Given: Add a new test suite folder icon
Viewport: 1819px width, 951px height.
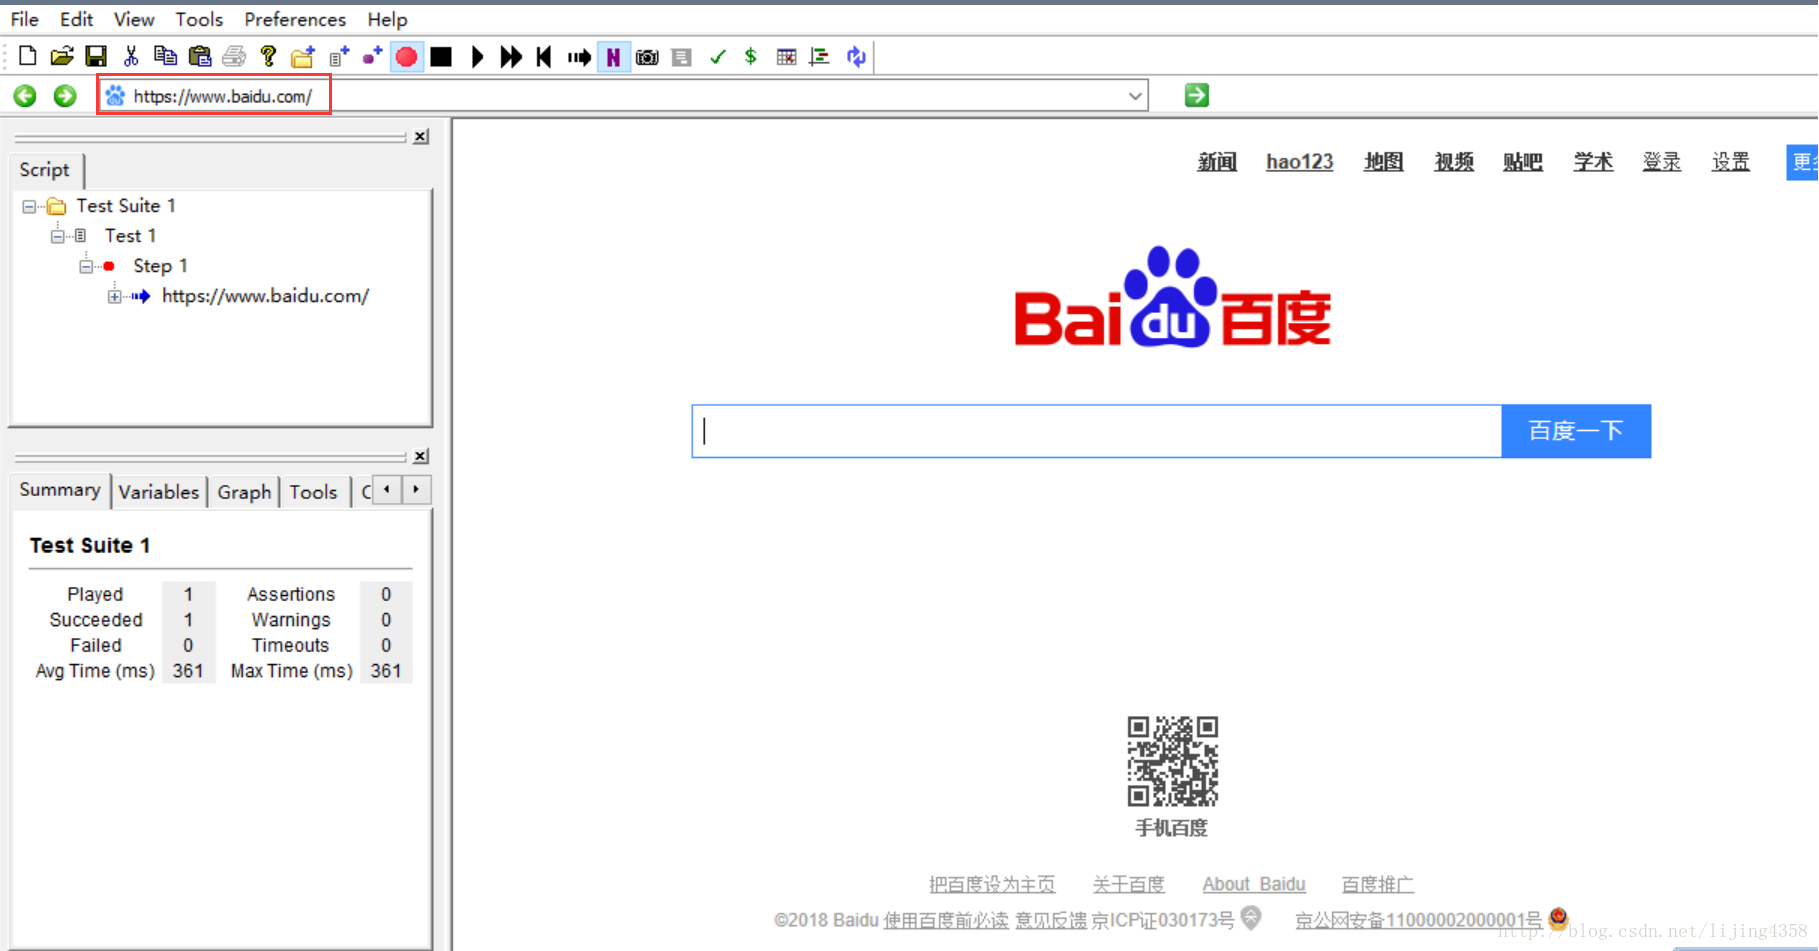Looking at the screenshot, I should coord(303,56).
